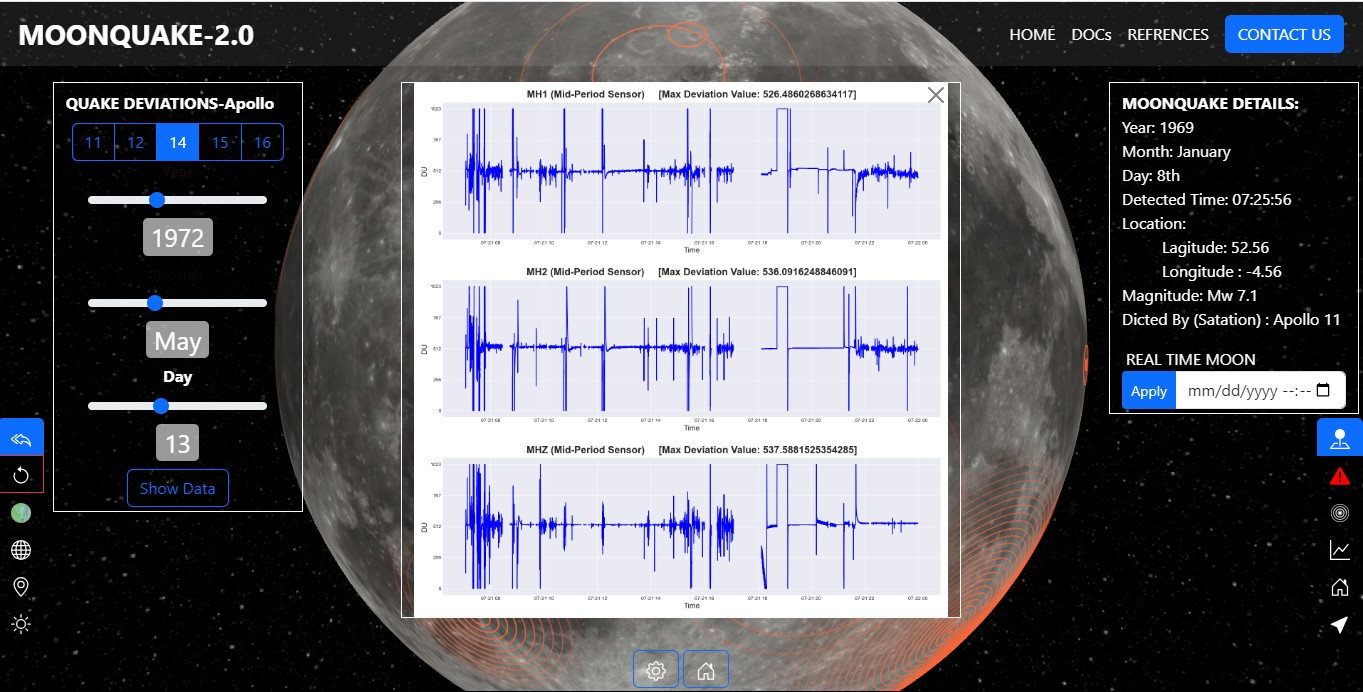This screenshot has width=1363, height=692.
Task: Click the 'Day: 8th' text
Action: pyautogui.click(x=1151, y=175)
